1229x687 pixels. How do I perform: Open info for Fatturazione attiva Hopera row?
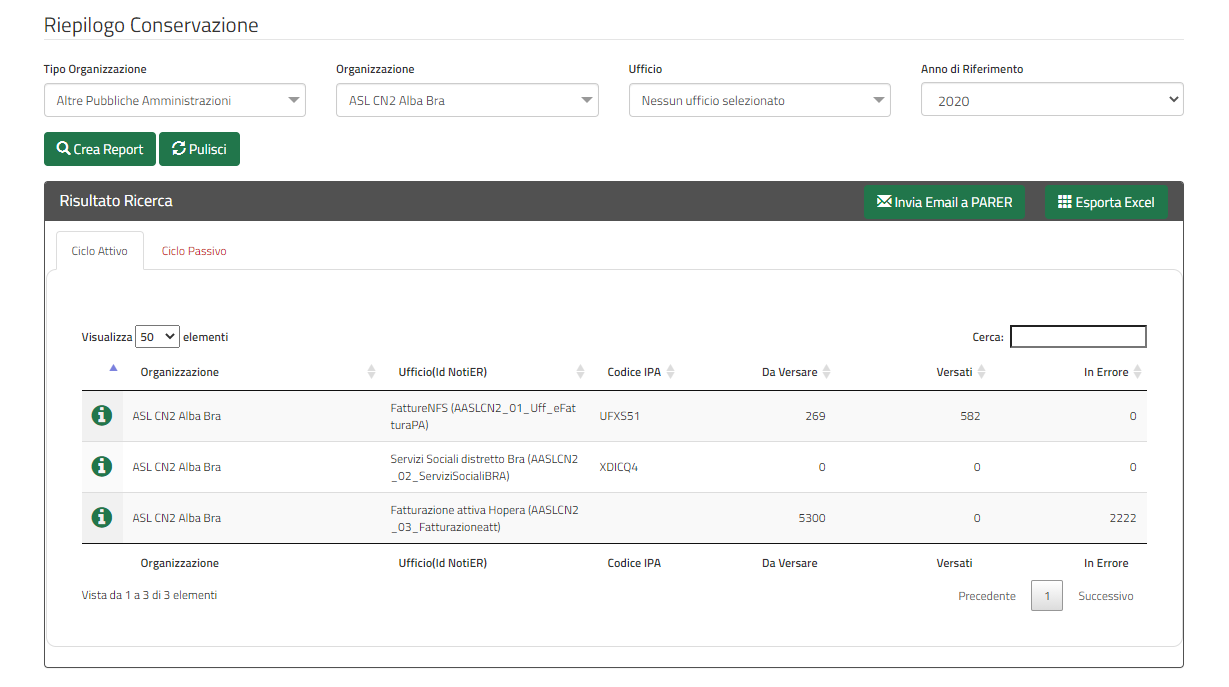click(101, 517)
